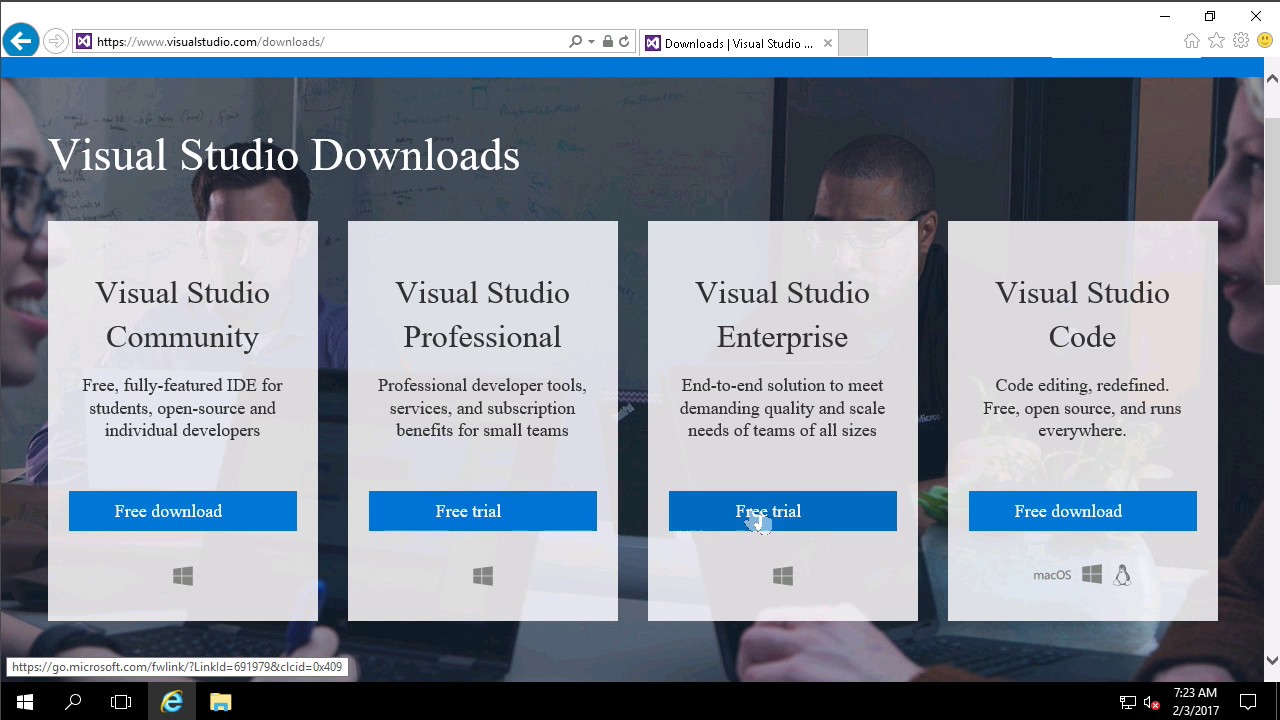Close the Downloads | Visual Studio tab
The image size is (1280, 720).
pos(828,43)
